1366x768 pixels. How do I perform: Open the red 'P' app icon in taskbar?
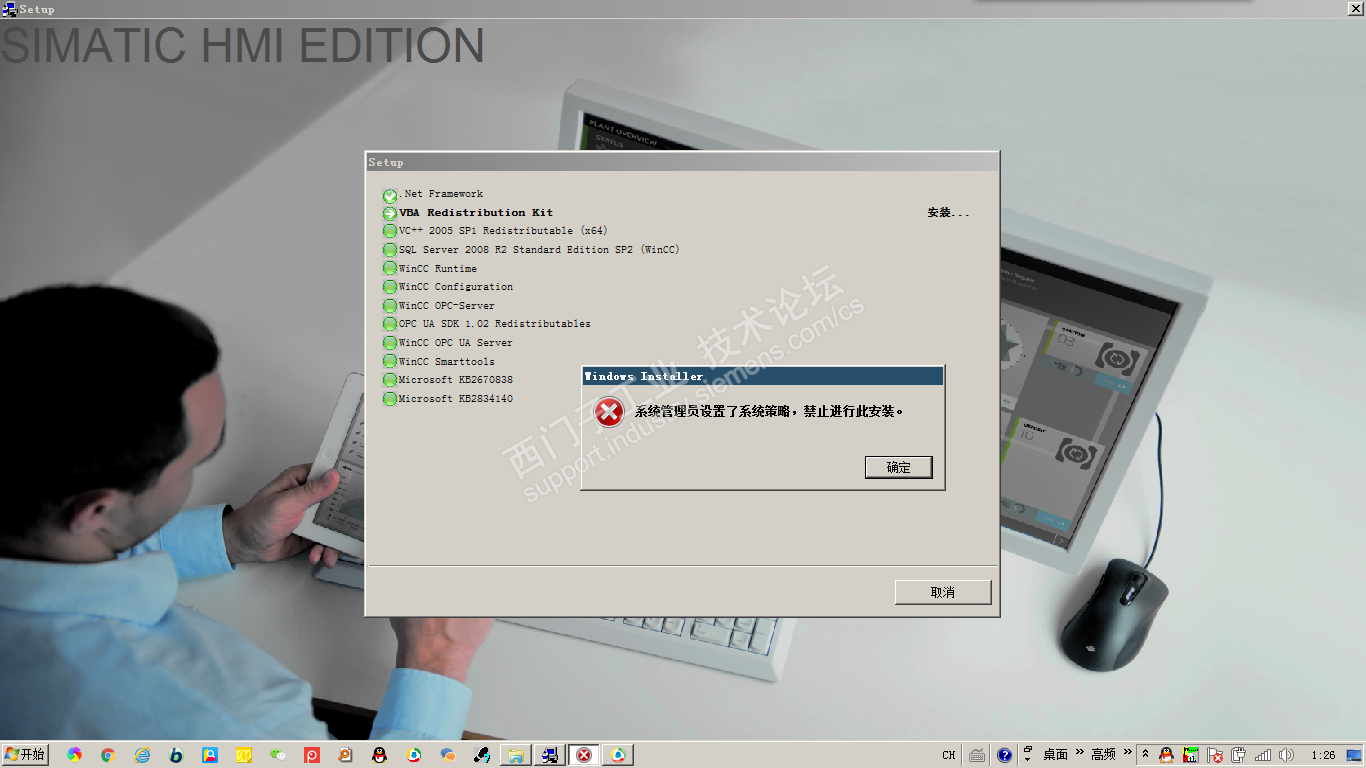(x=312, y=755)
